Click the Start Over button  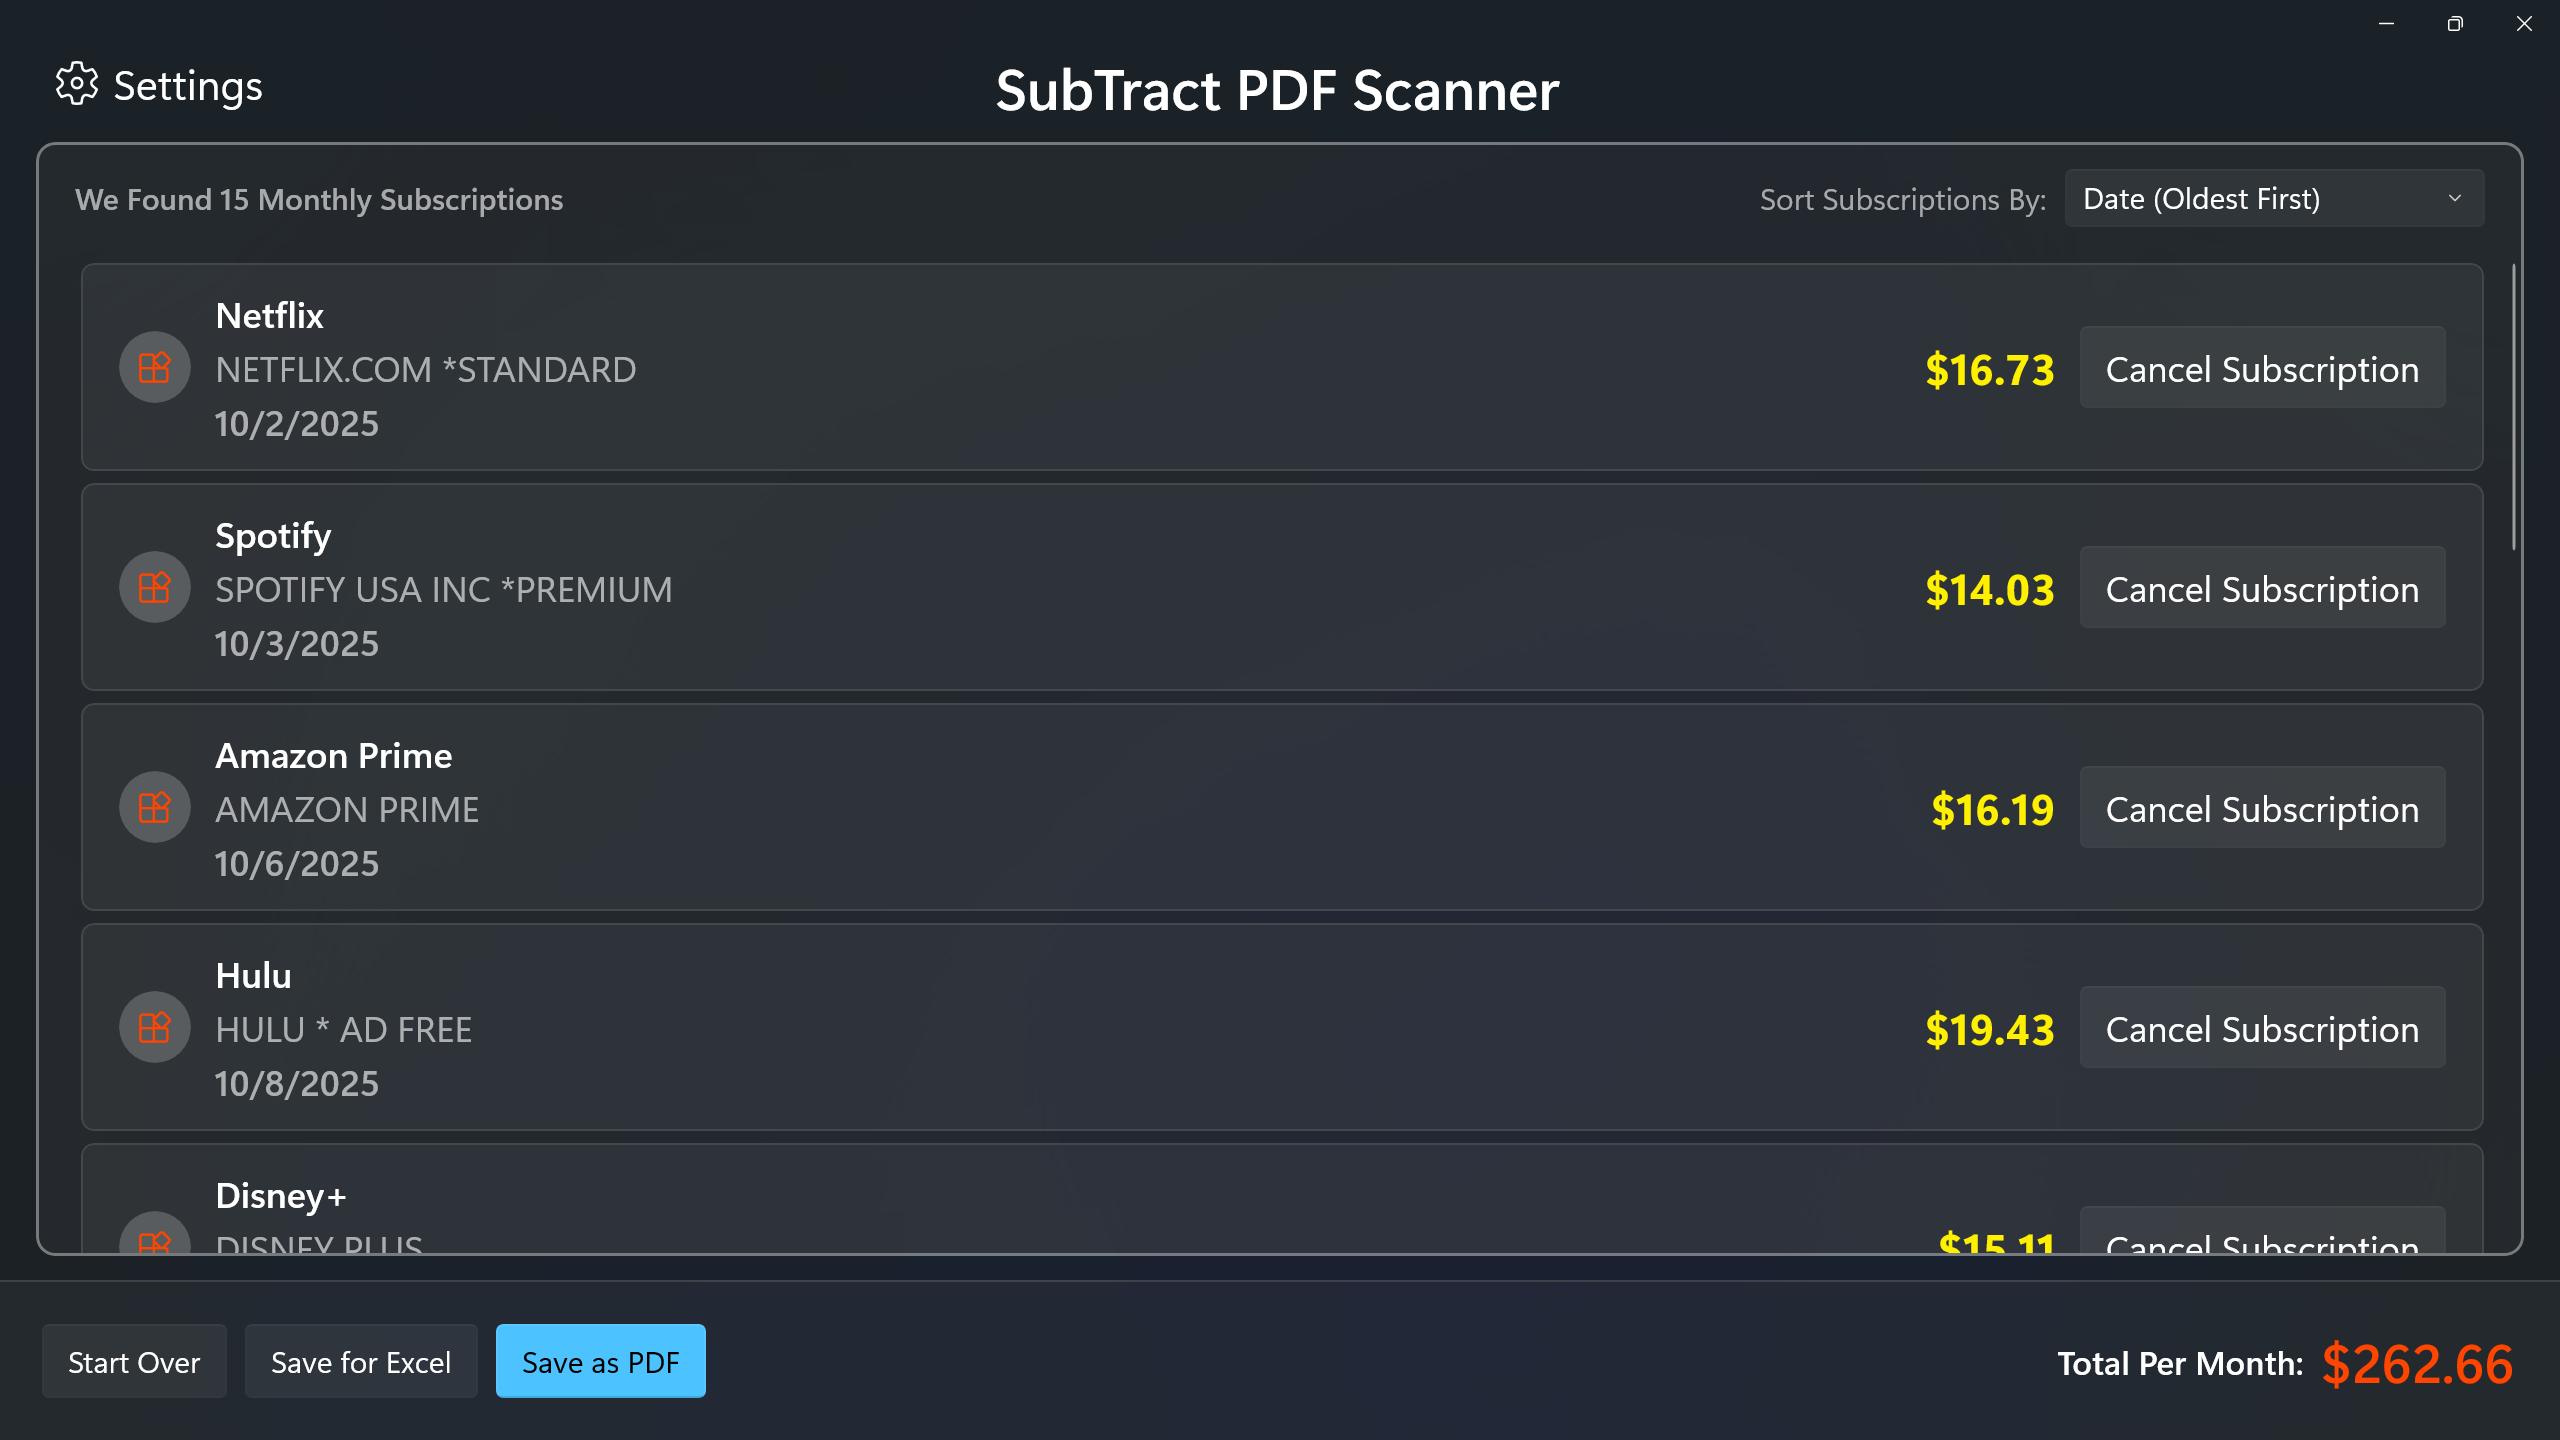coord(133,1361)
